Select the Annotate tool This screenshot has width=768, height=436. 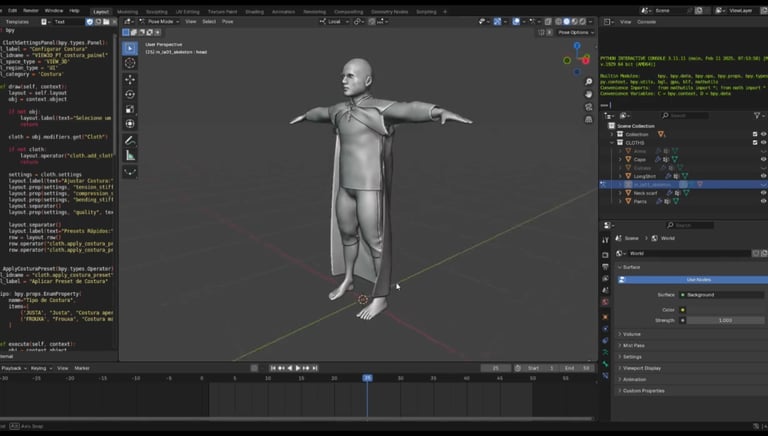pos(130,141)
